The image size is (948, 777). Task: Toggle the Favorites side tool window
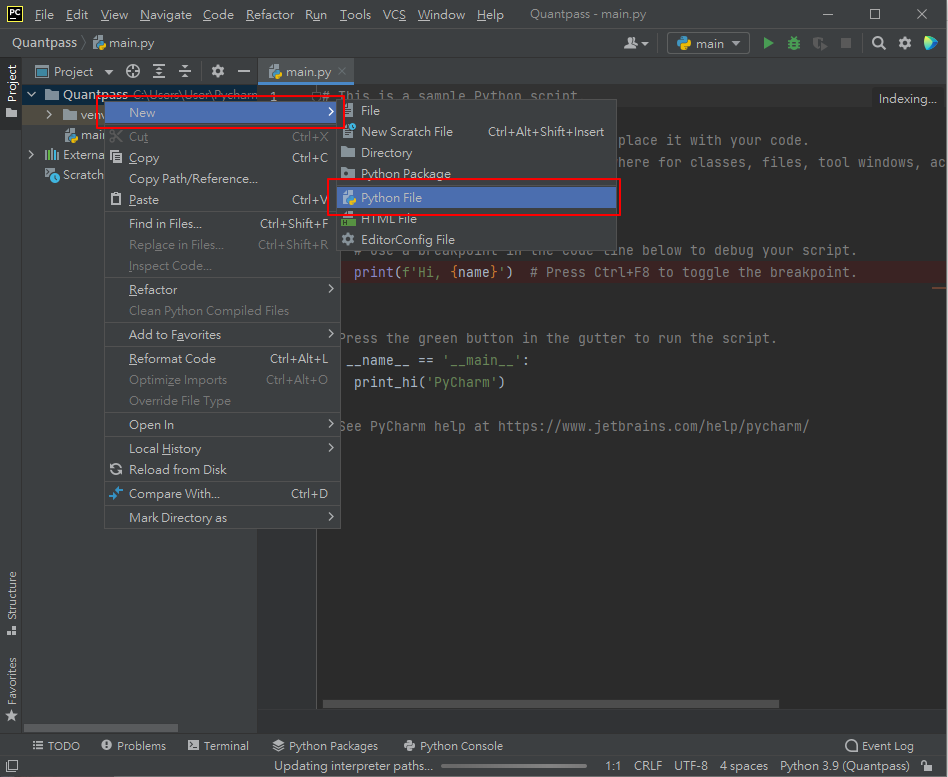point(11,689)
